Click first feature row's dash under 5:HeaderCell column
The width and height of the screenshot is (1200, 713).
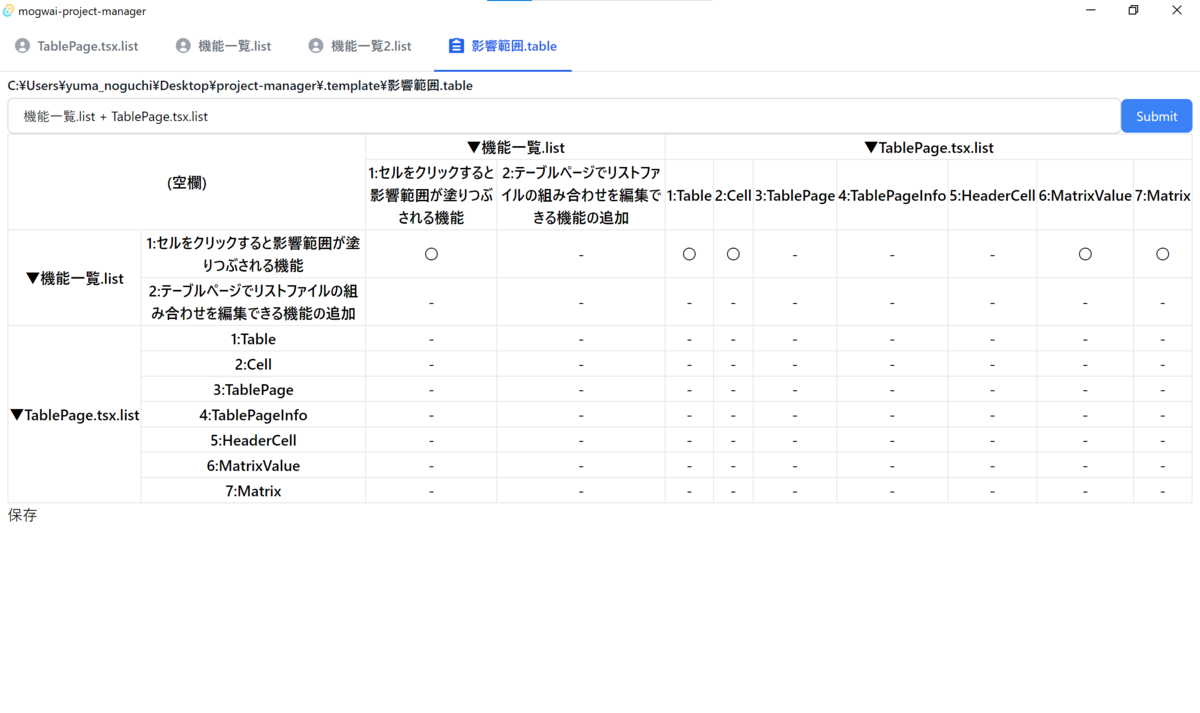click(992, 254)
